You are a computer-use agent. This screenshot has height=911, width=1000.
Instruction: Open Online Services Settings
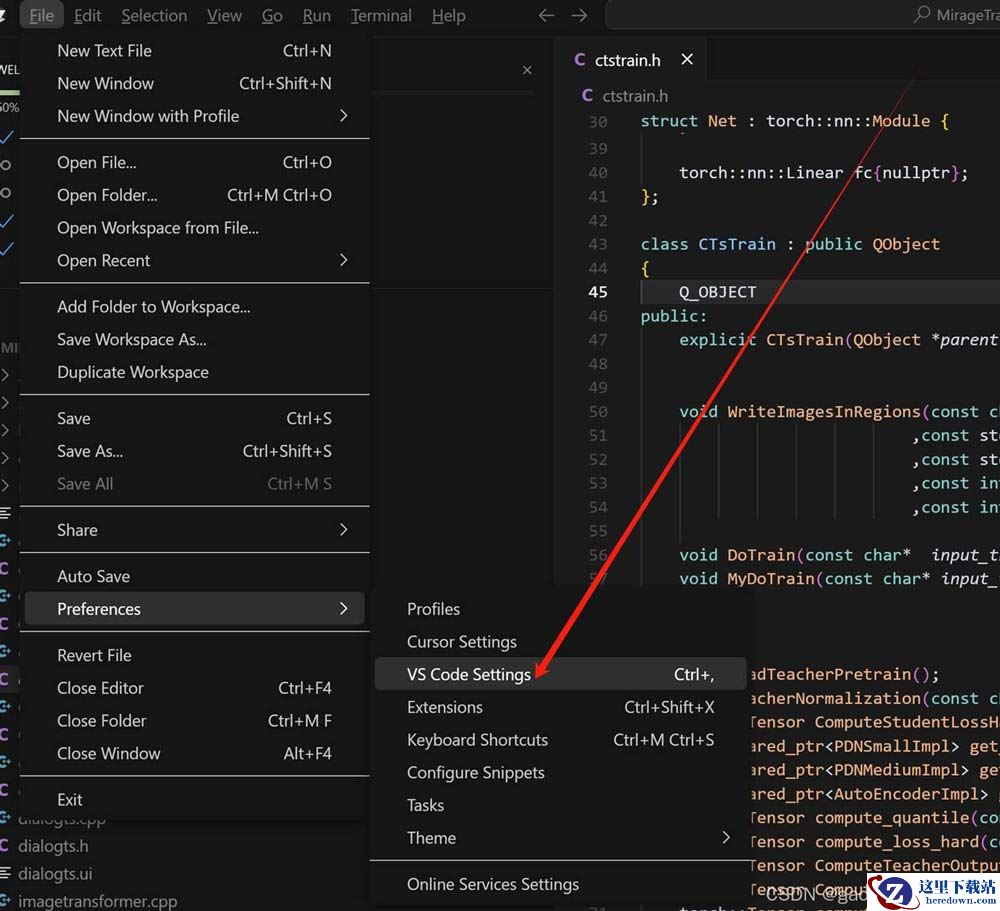coord(561,884)
